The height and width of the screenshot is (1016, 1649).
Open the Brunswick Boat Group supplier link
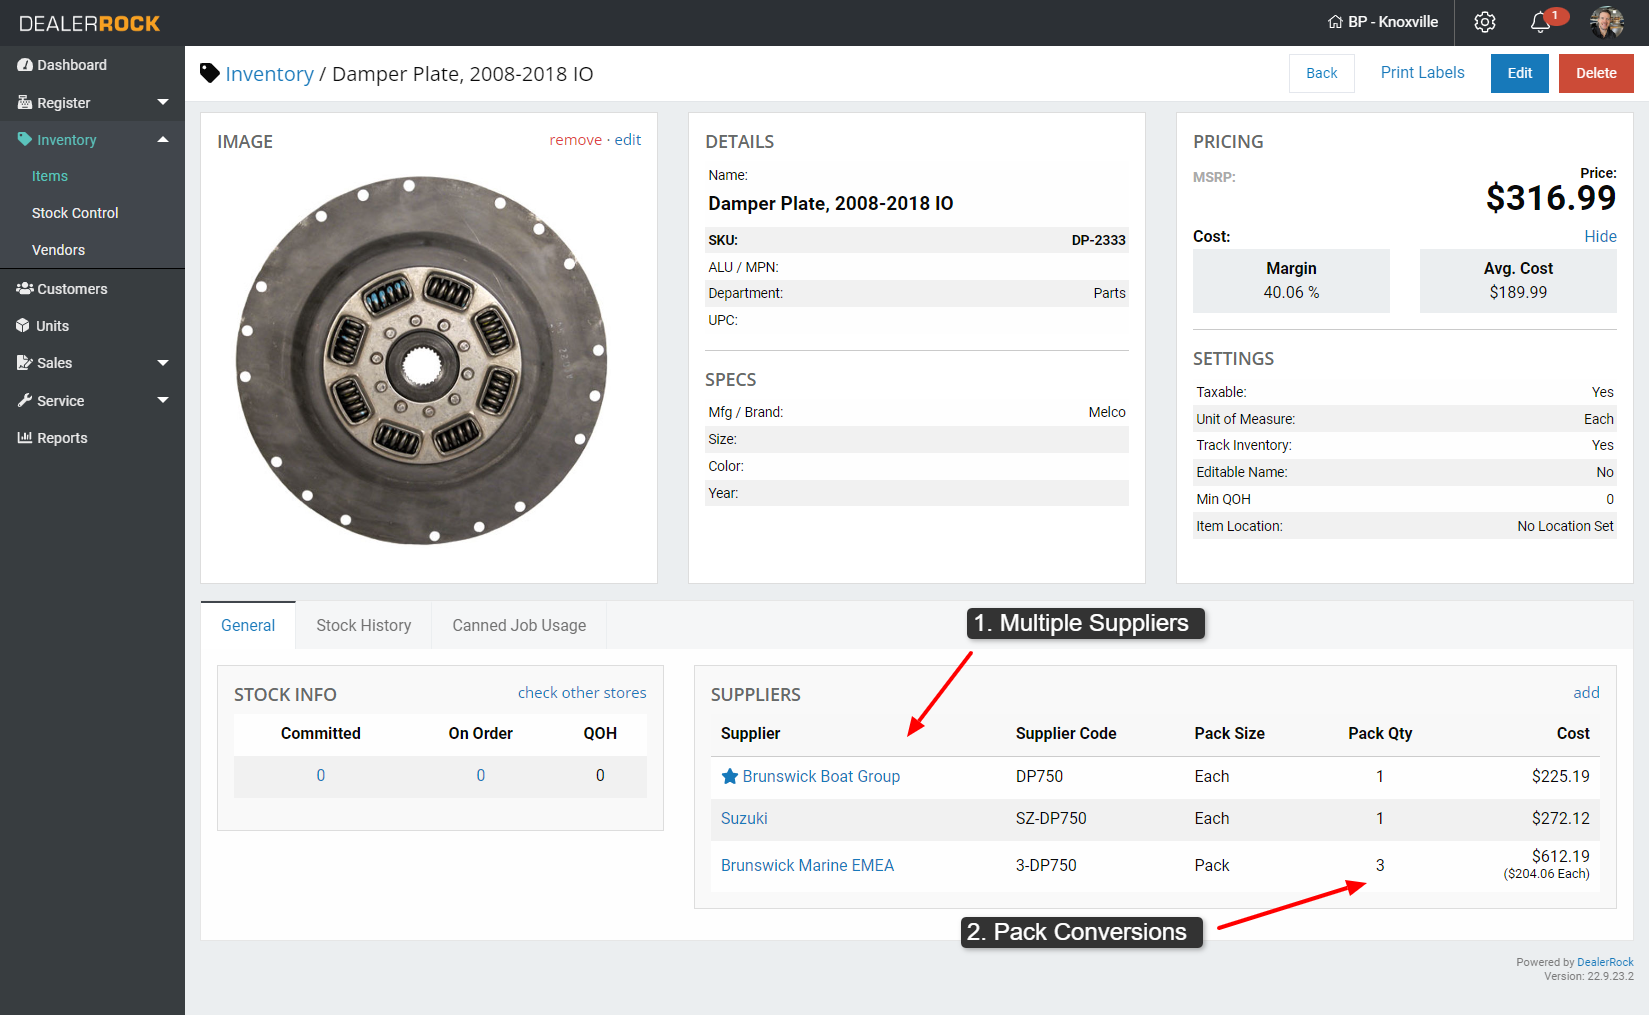tap(821, 776)
